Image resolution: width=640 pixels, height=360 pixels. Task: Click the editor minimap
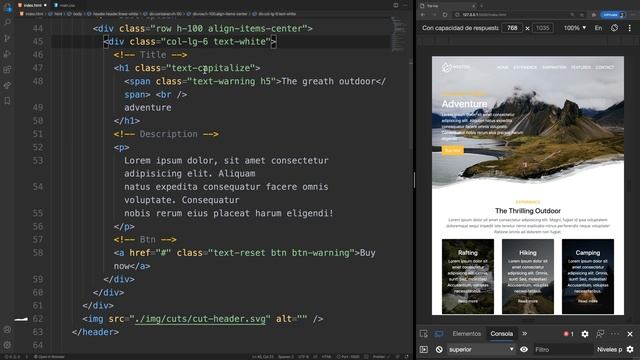399,33
